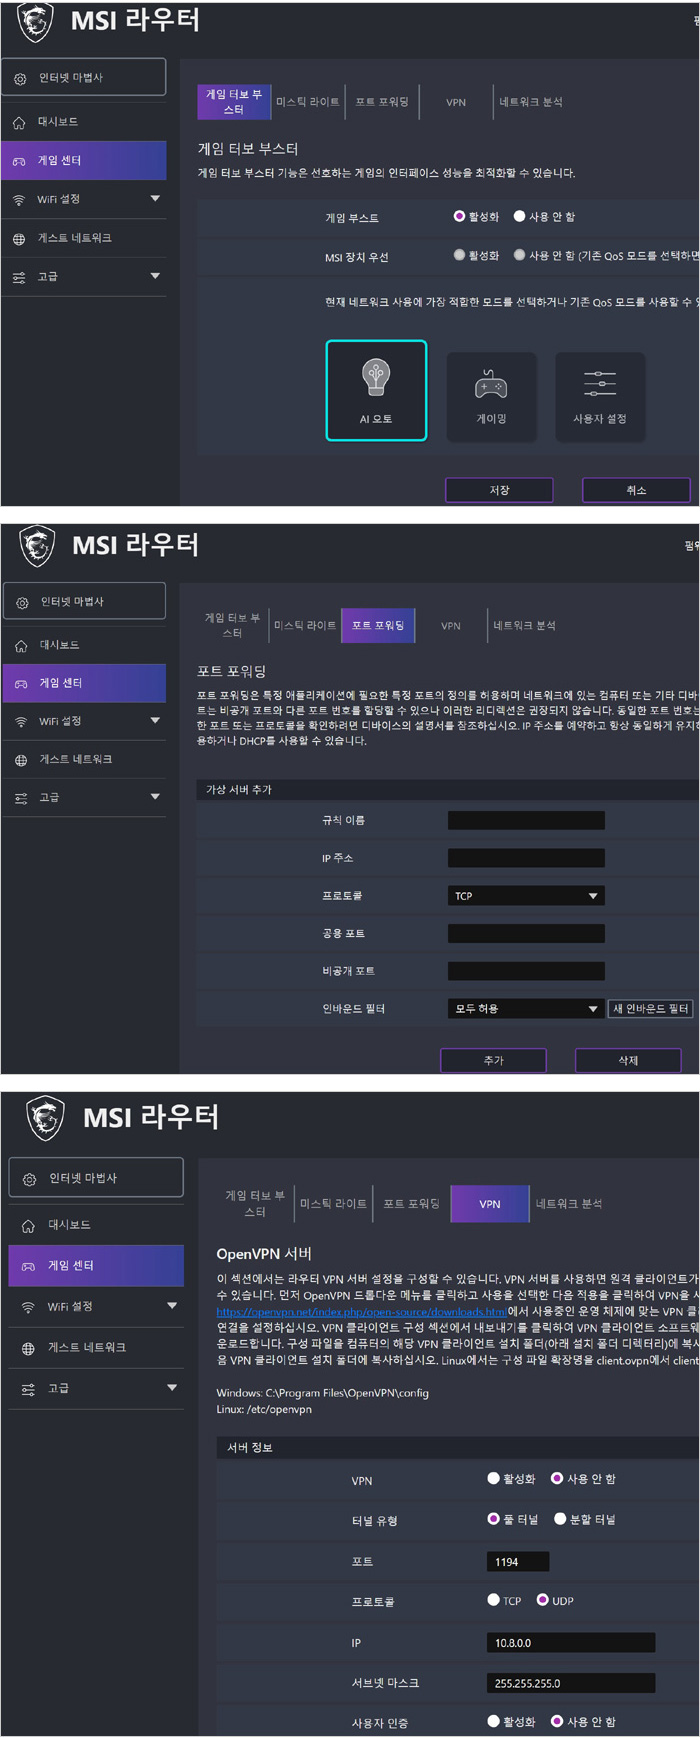Click the 저장 save button
This screenshot has height=1740, width=700.
pyautogui.click(x=499, y=490)
